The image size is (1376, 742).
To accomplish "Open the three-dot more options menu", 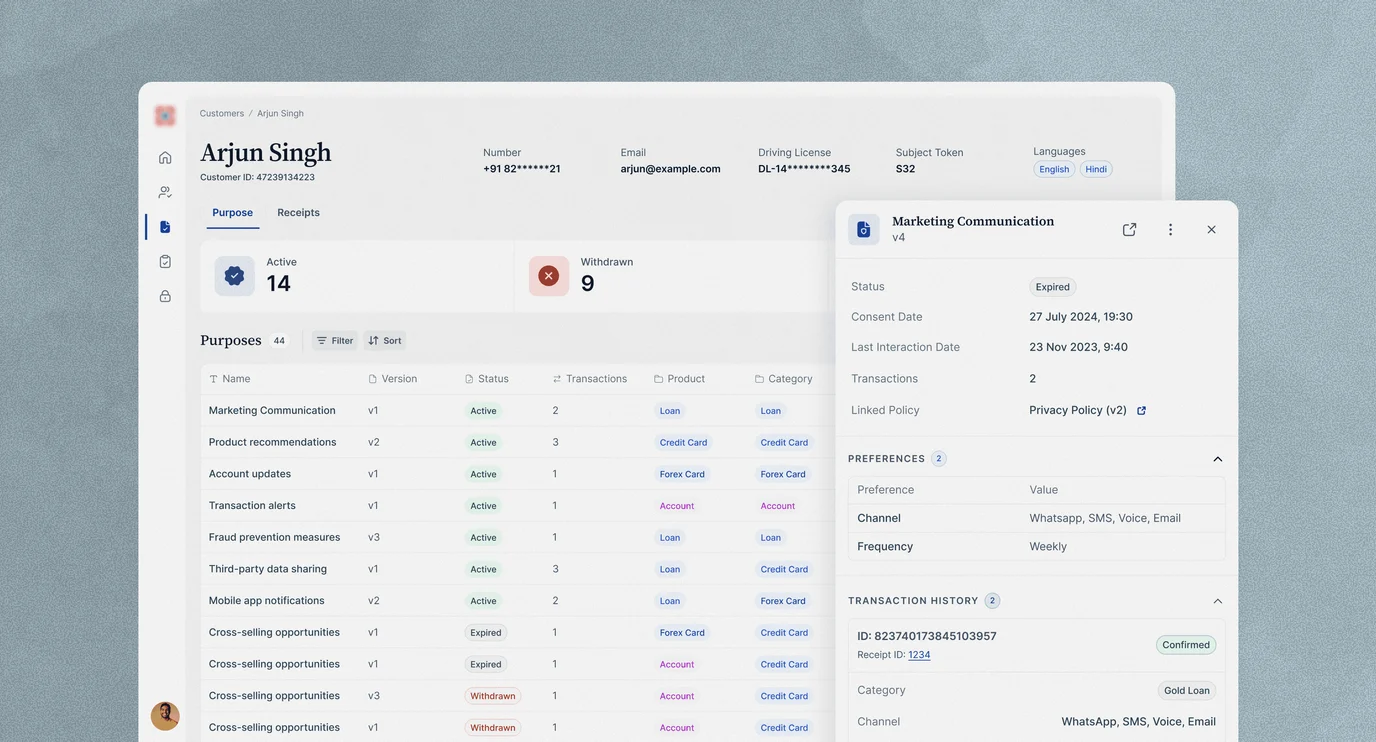I will pos(1170,229).
